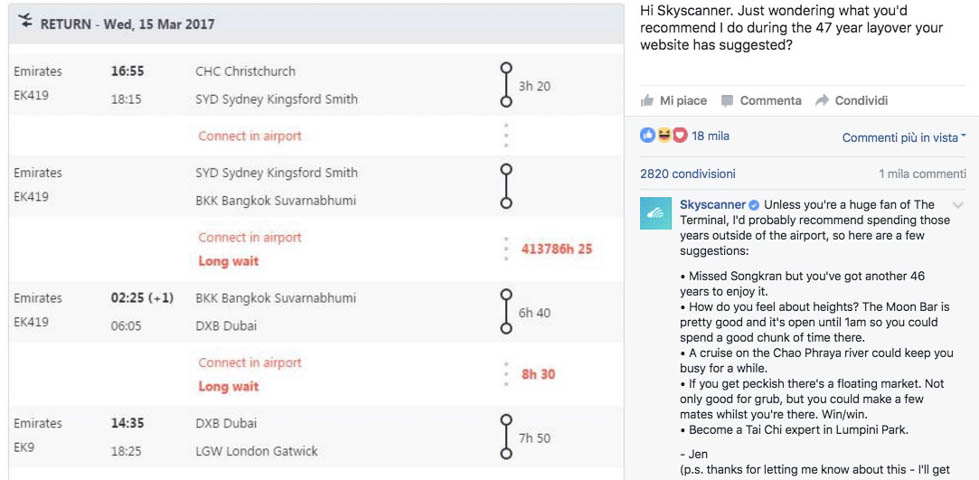979x480 pixels.
Task: Open the Skyscanner commenter name link
Action: (713, 205)
